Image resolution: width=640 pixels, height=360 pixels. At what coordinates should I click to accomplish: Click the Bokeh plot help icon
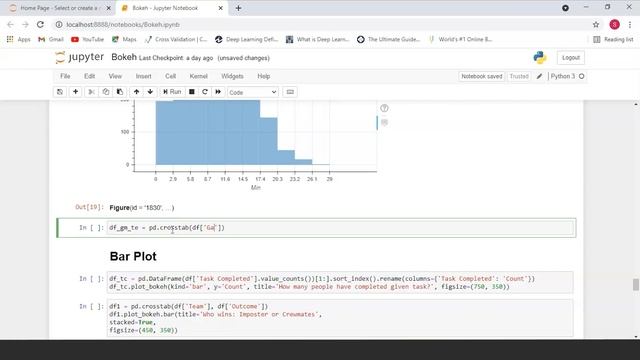tap(384, 108)
